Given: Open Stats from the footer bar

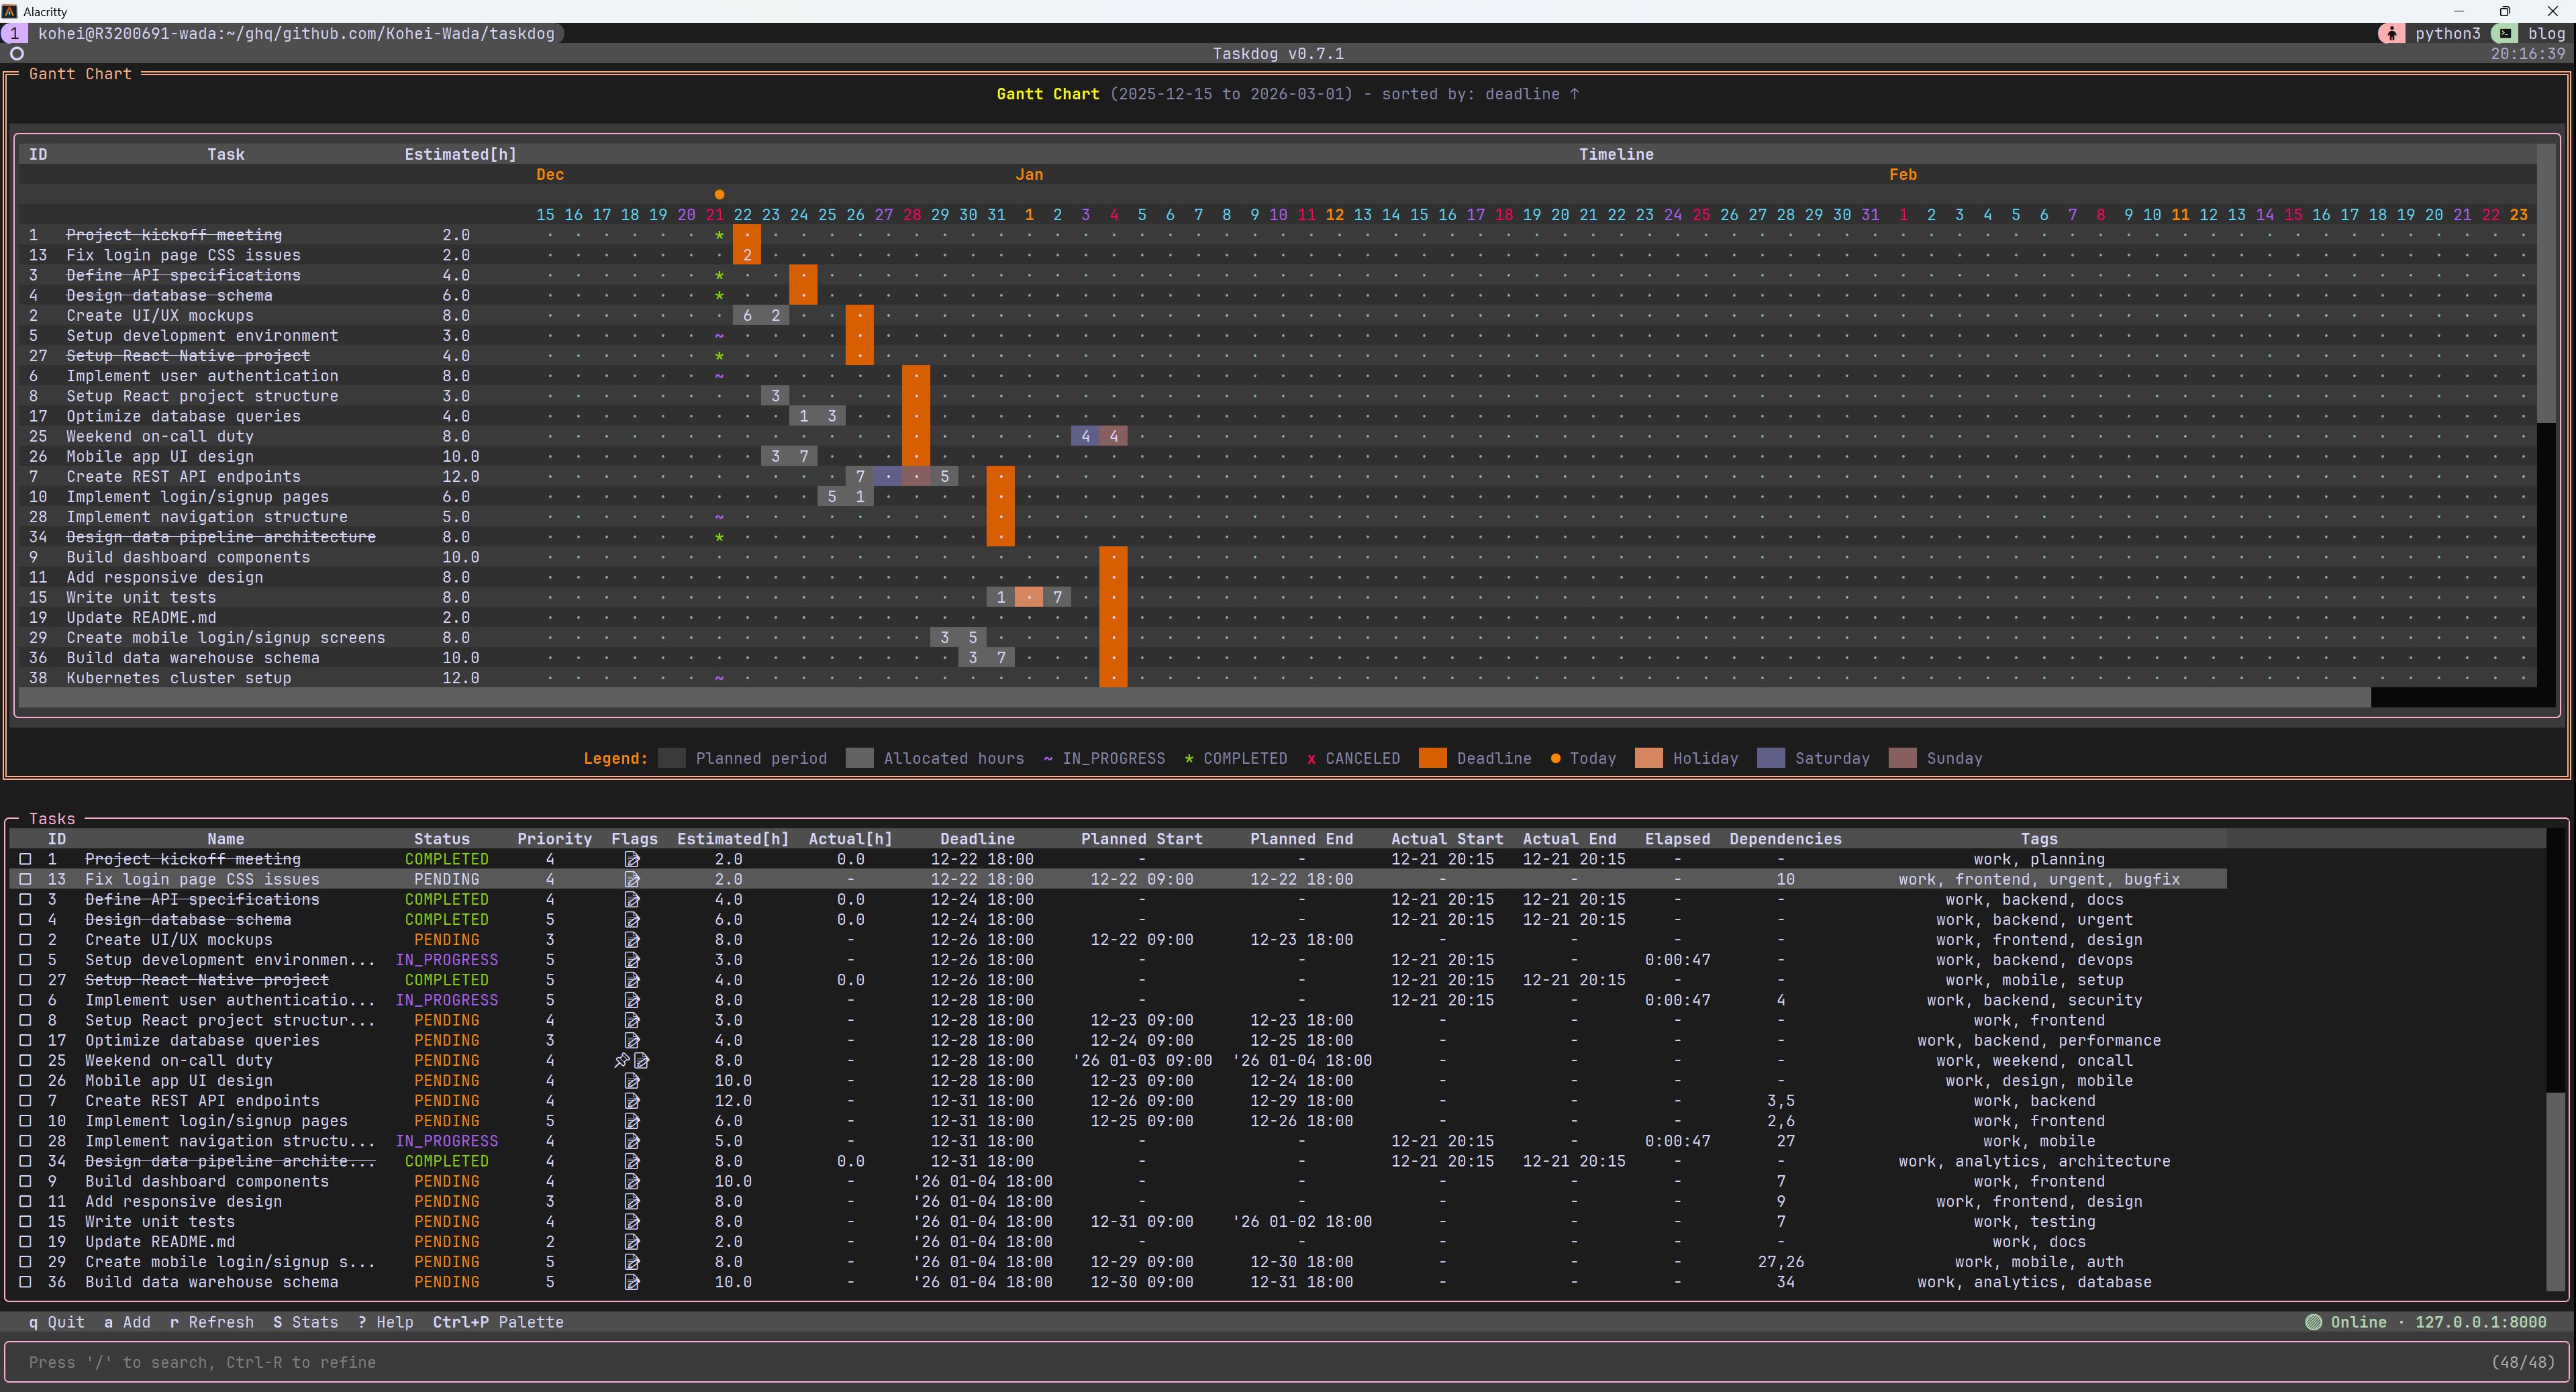Looking at the screenshot, I should 305,1322.
